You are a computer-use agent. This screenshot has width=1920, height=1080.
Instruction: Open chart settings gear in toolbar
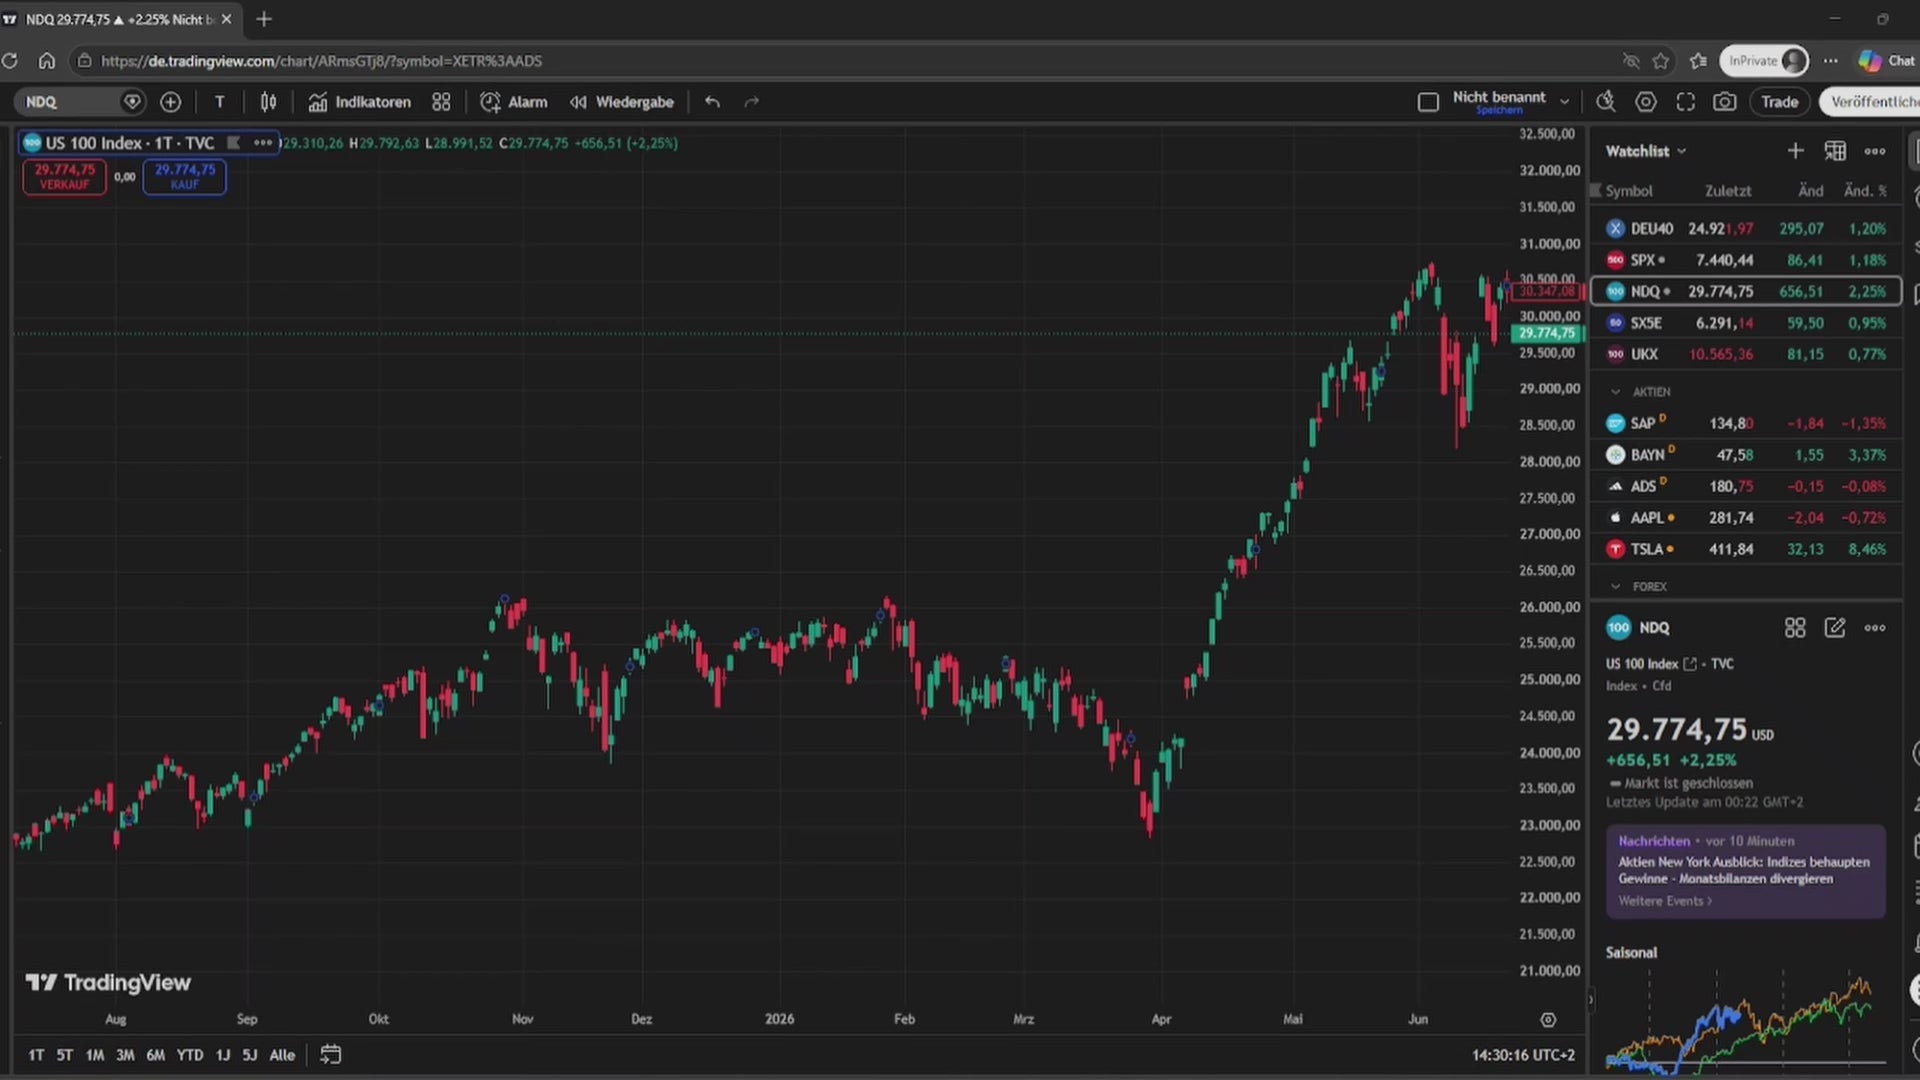point(1646,102)
